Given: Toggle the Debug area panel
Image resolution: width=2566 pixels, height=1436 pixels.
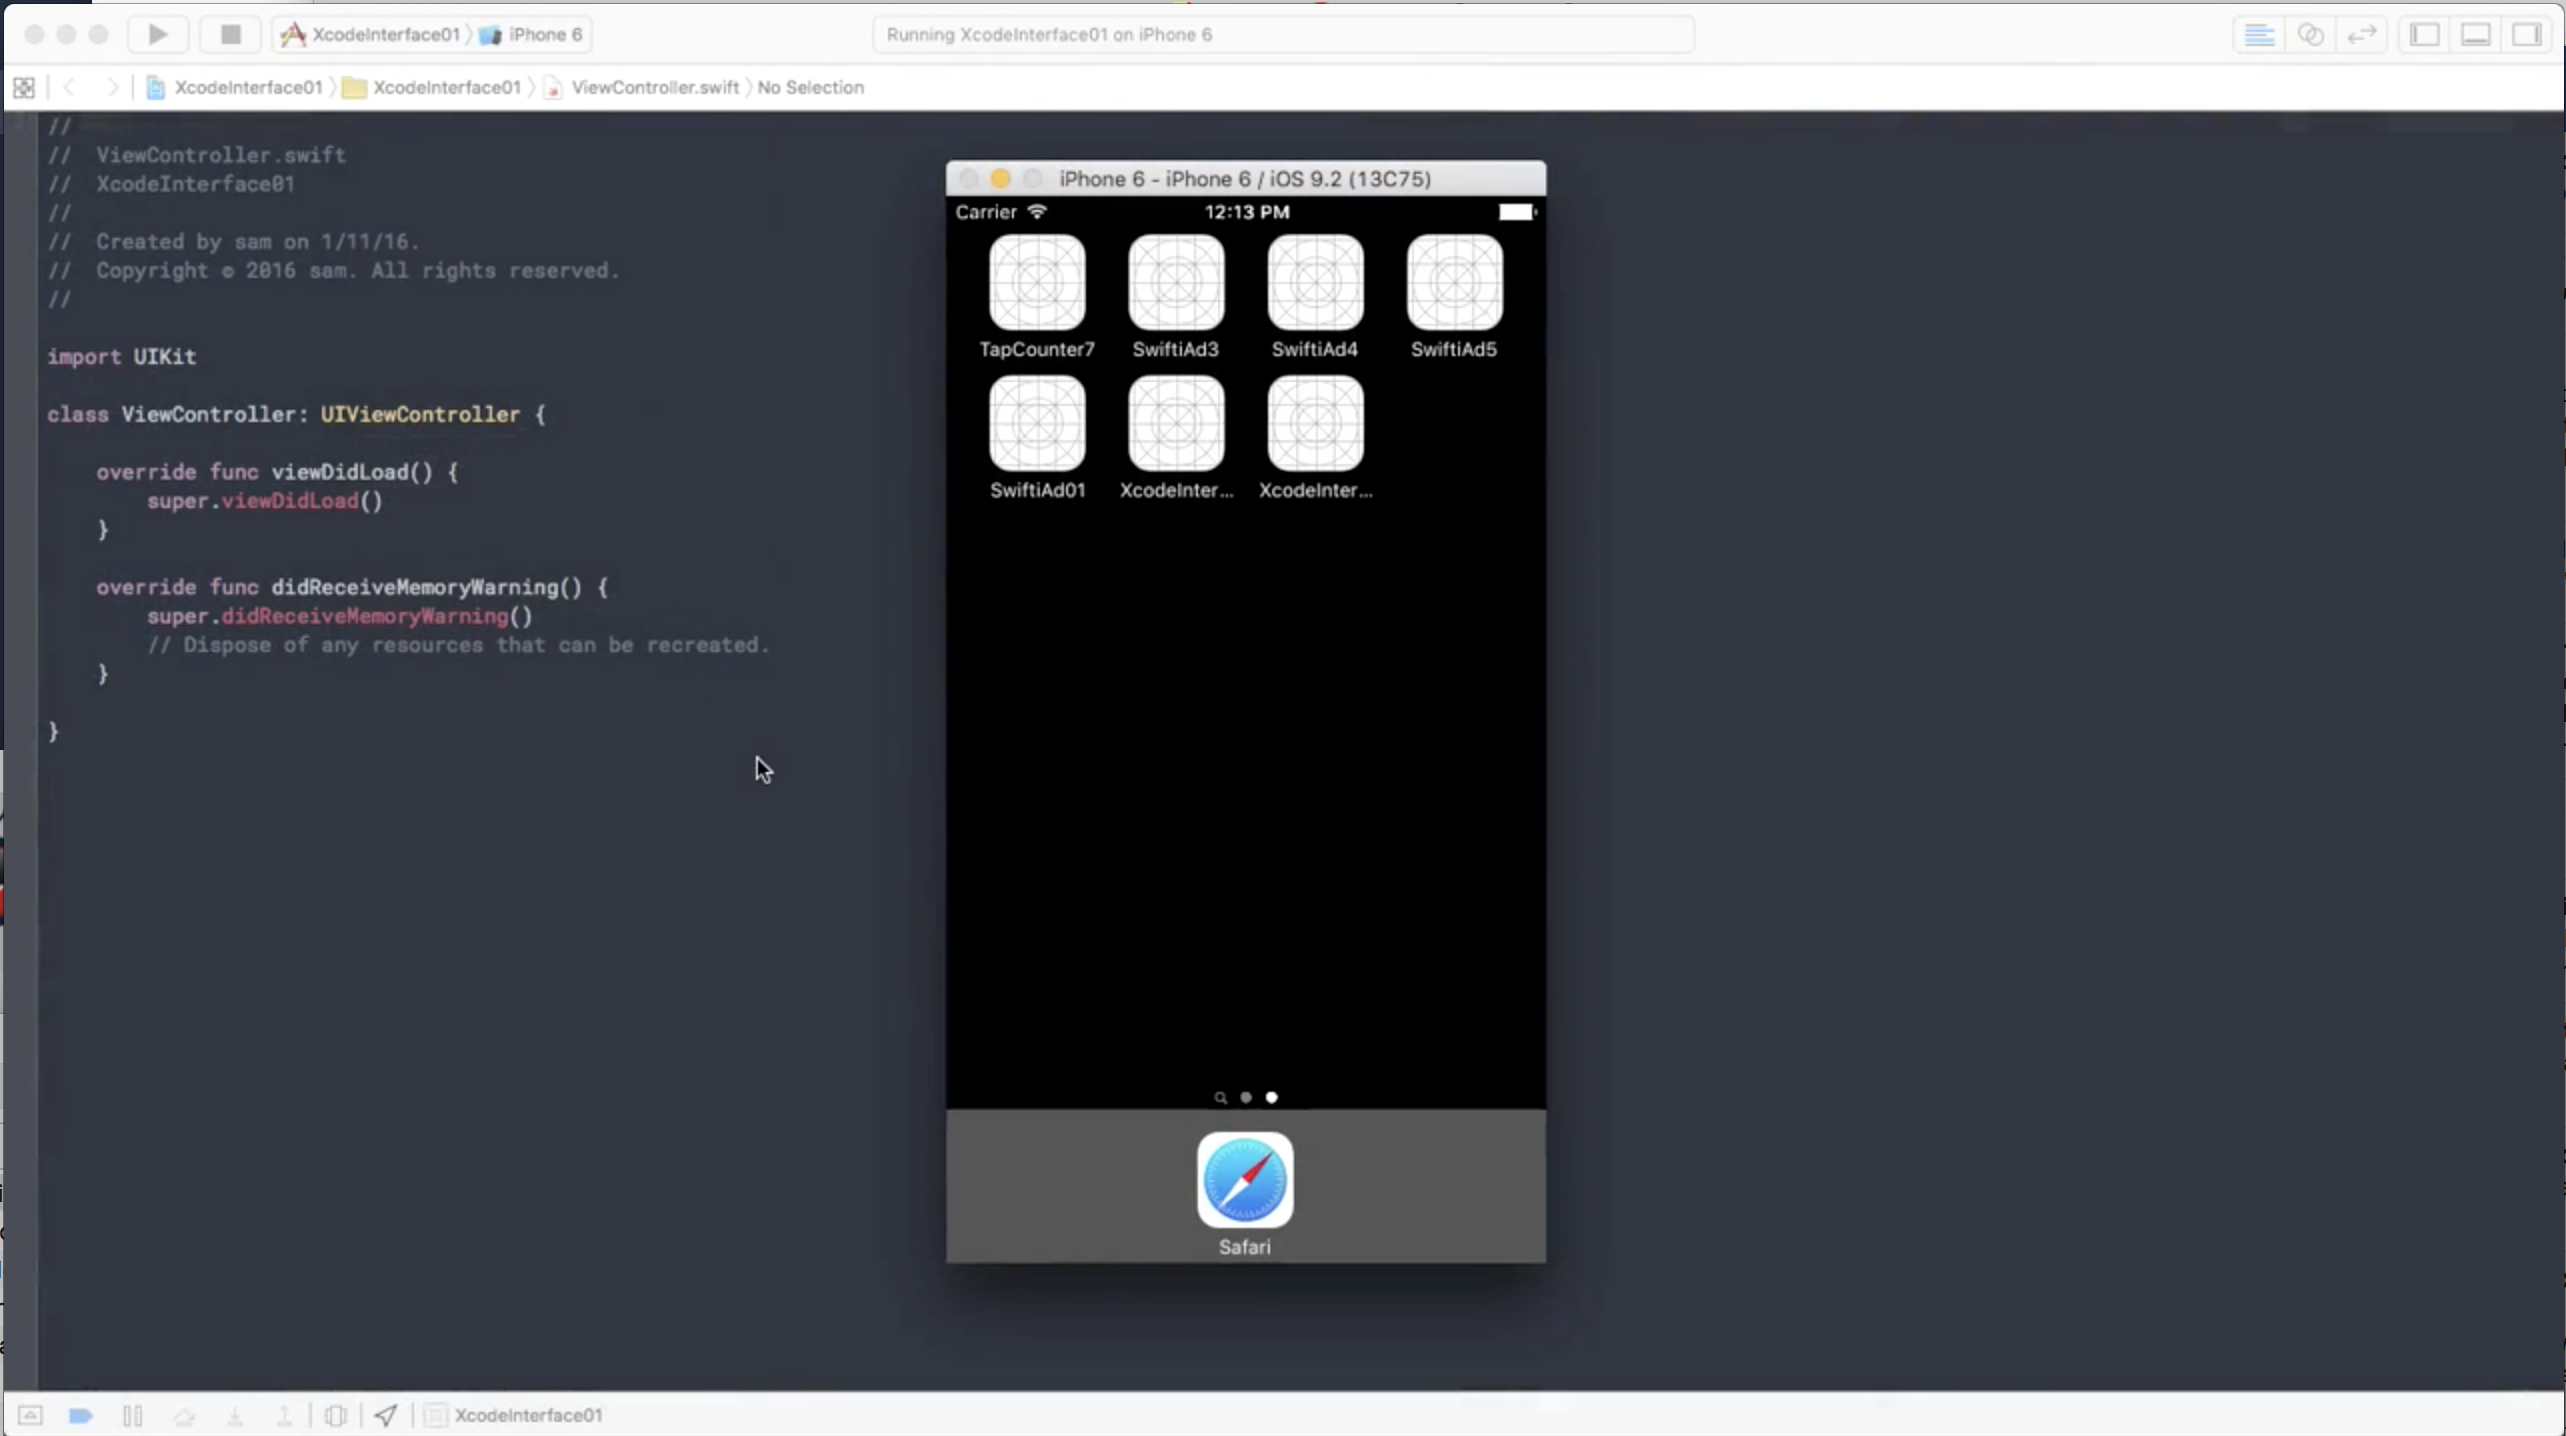Looking at the screenshot, I should pos(2475,35).
